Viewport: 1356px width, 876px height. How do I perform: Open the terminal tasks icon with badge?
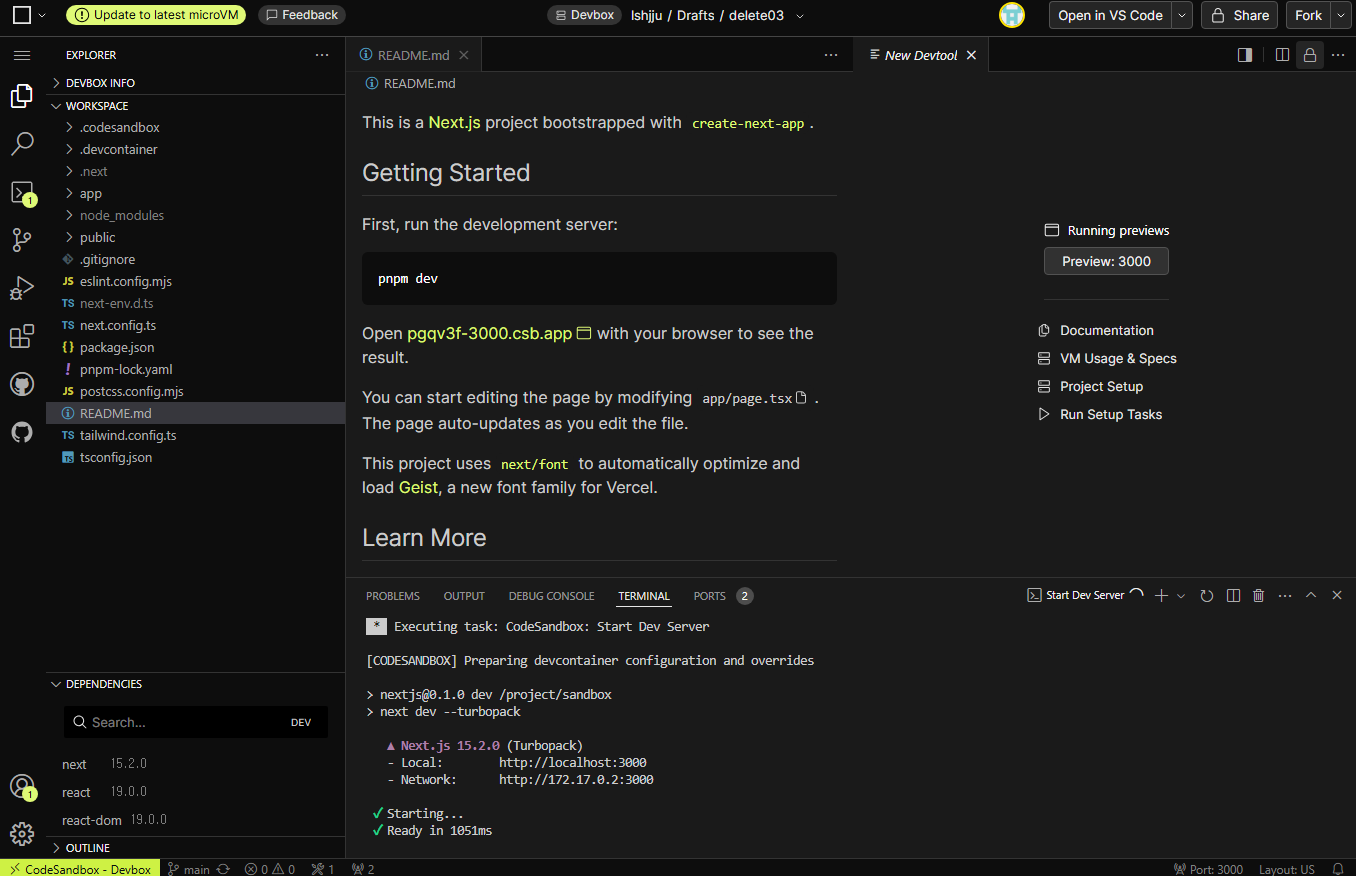[22, 193]
